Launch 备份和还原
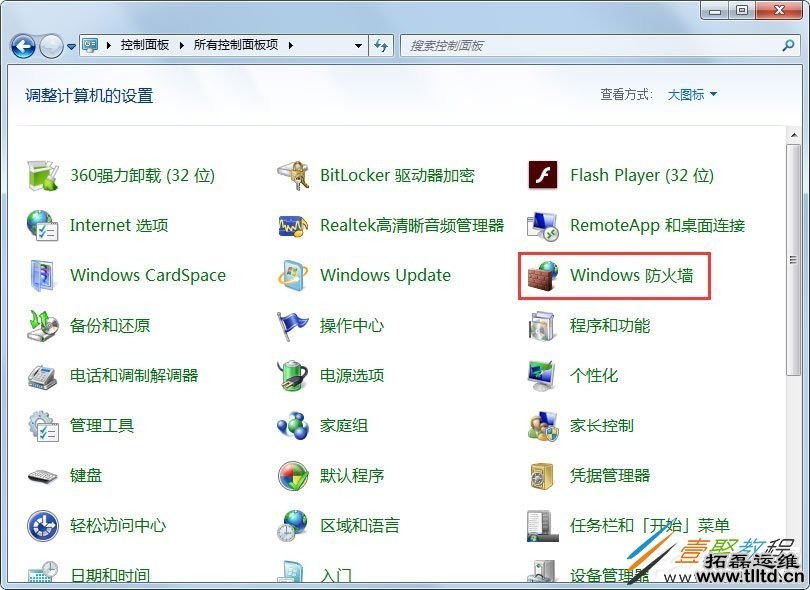 pyautogui.click(x=108, y=325)
